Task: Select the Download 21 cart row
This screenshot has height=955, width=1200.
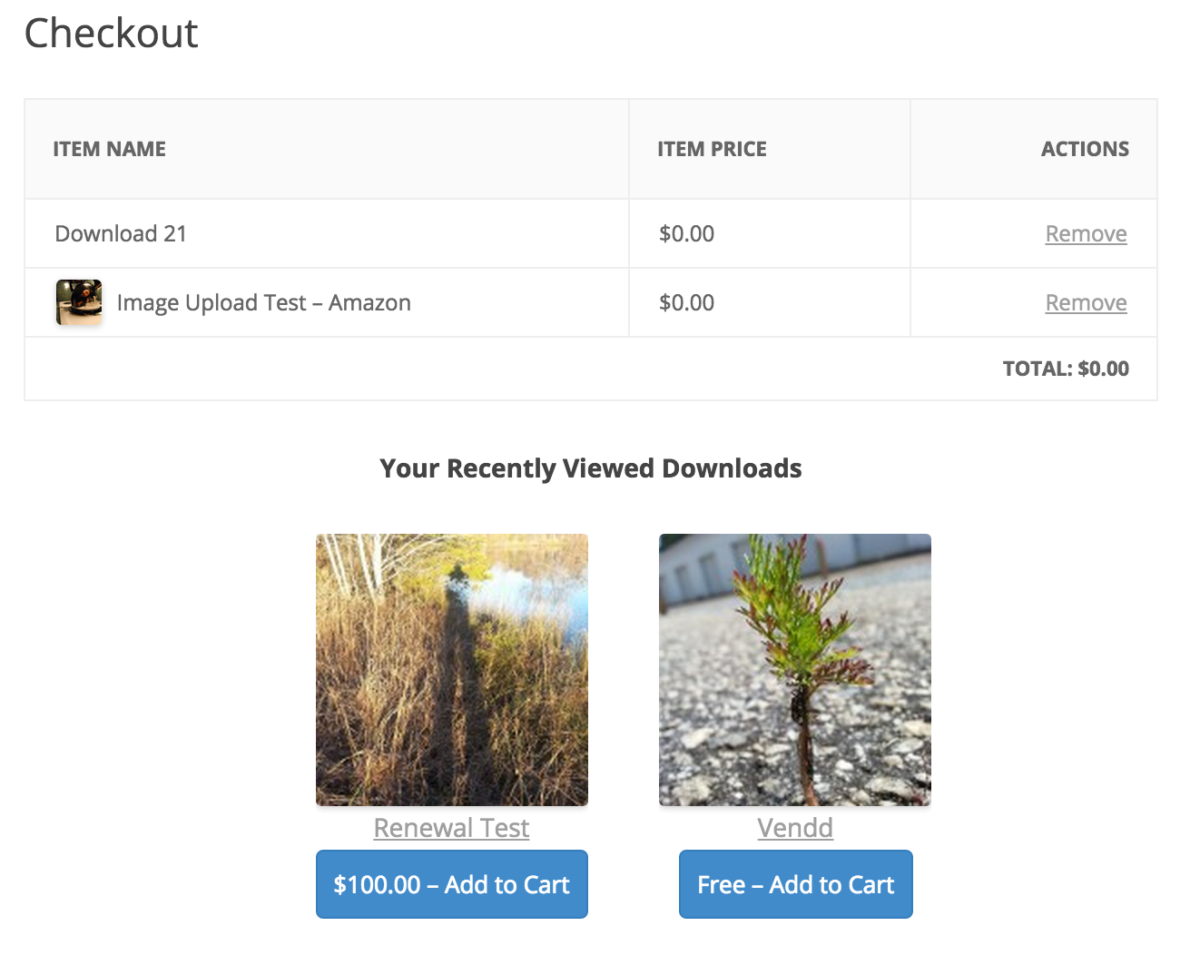Action: (400, 233)
